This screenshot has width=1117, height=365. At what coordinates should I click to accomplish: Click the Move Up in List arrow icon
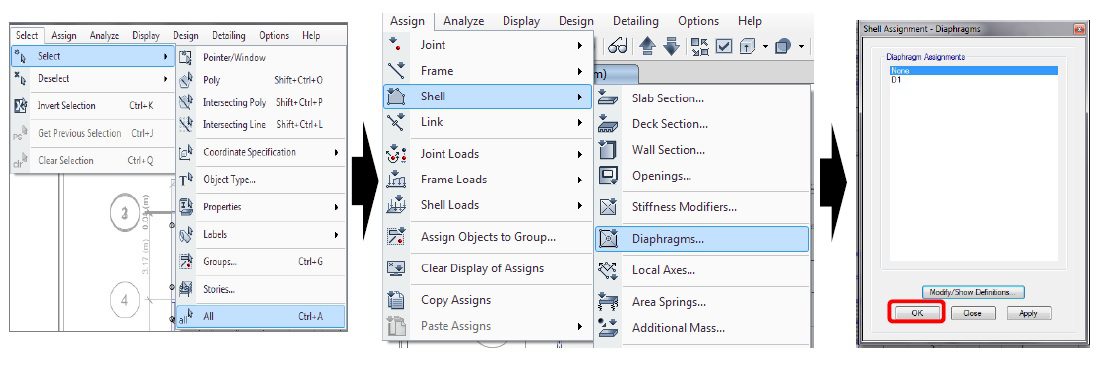click(x=648, y=46)
